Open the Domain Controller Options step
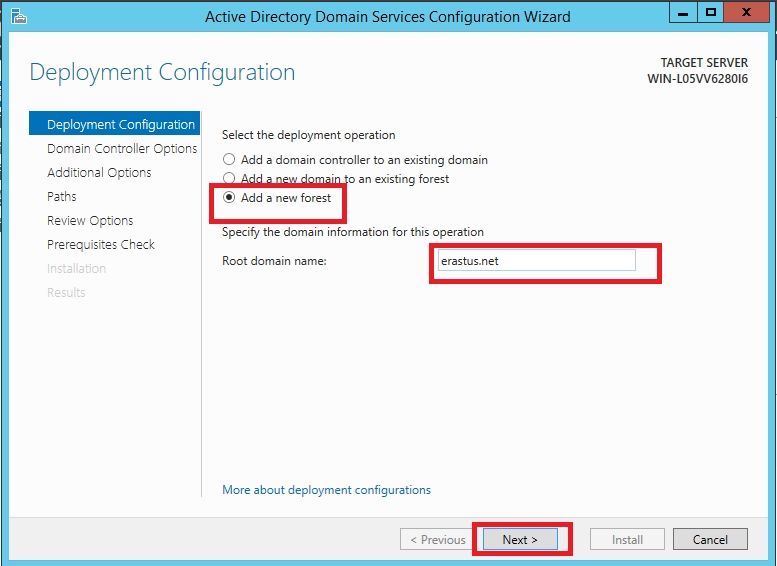 (122, 148)
